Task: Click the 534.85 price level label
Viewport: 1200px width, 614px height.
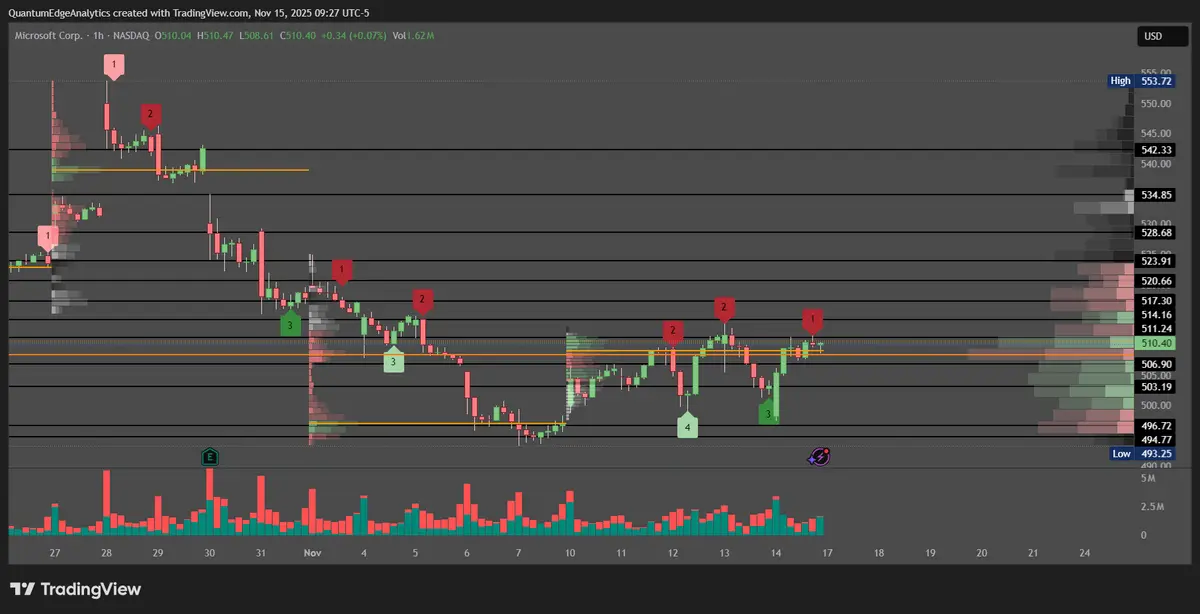Action: [1156, 195]
